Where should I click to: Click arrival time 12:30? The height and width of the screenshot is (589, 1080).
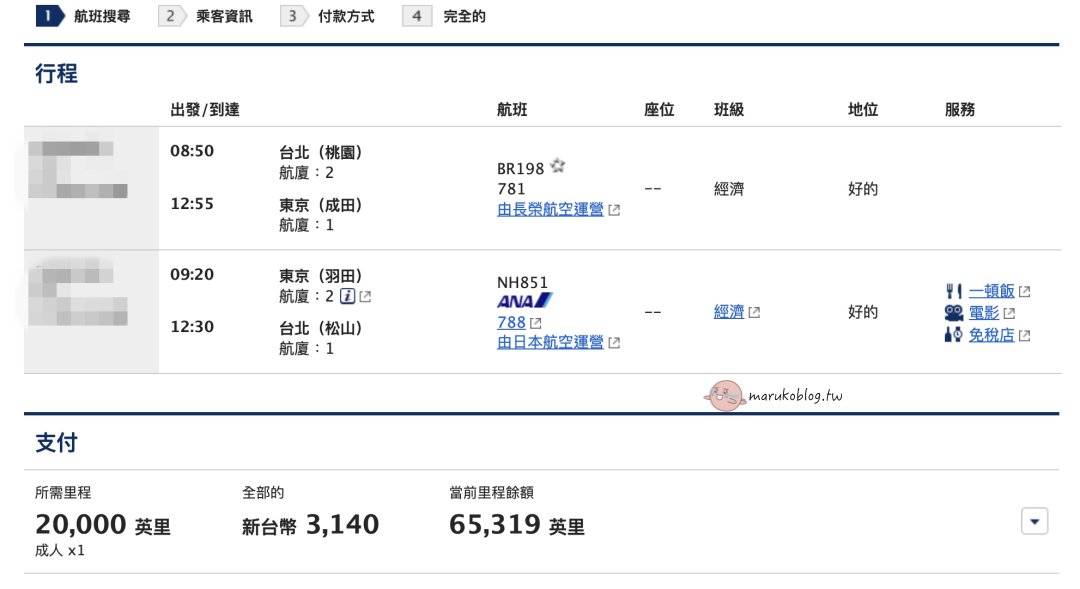pyautogui.click(x=192, y=327)
